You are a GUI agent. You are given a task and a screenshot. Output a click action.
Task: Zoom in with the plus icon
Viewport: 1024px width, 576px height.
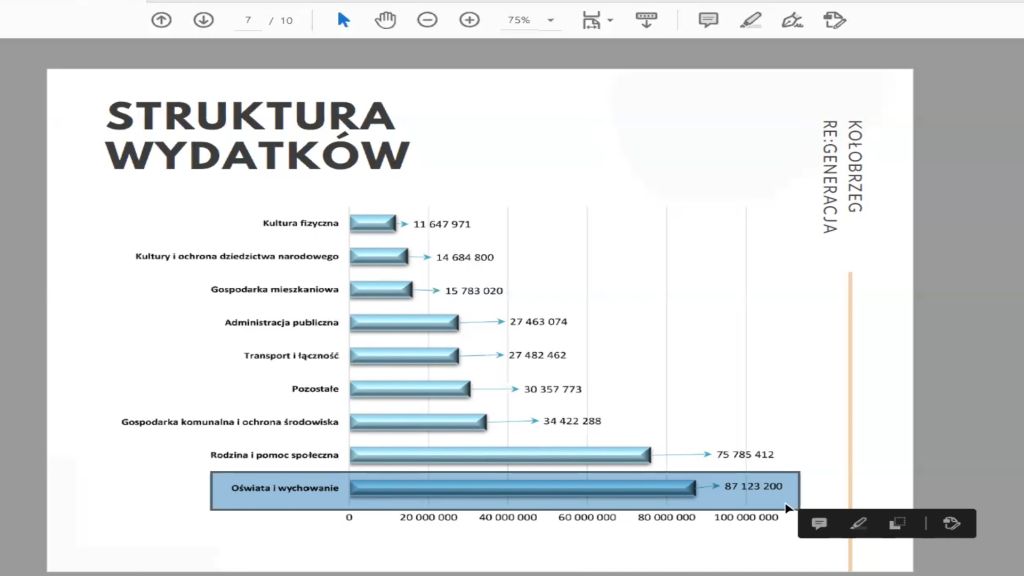coord(469,20)
